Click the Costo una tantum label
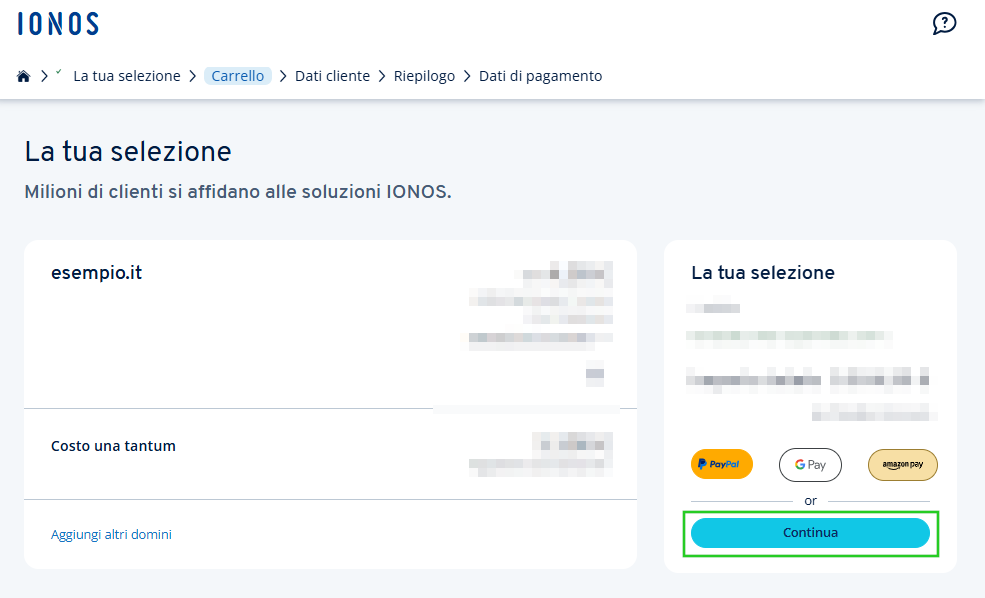 113,446
